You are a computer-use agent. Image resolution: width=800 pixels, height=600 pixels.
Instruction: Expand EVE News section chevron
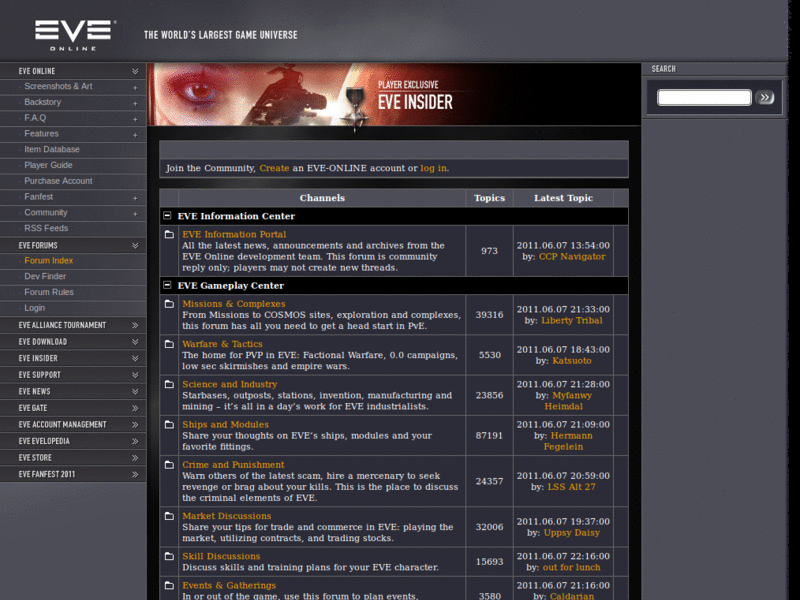135,391
